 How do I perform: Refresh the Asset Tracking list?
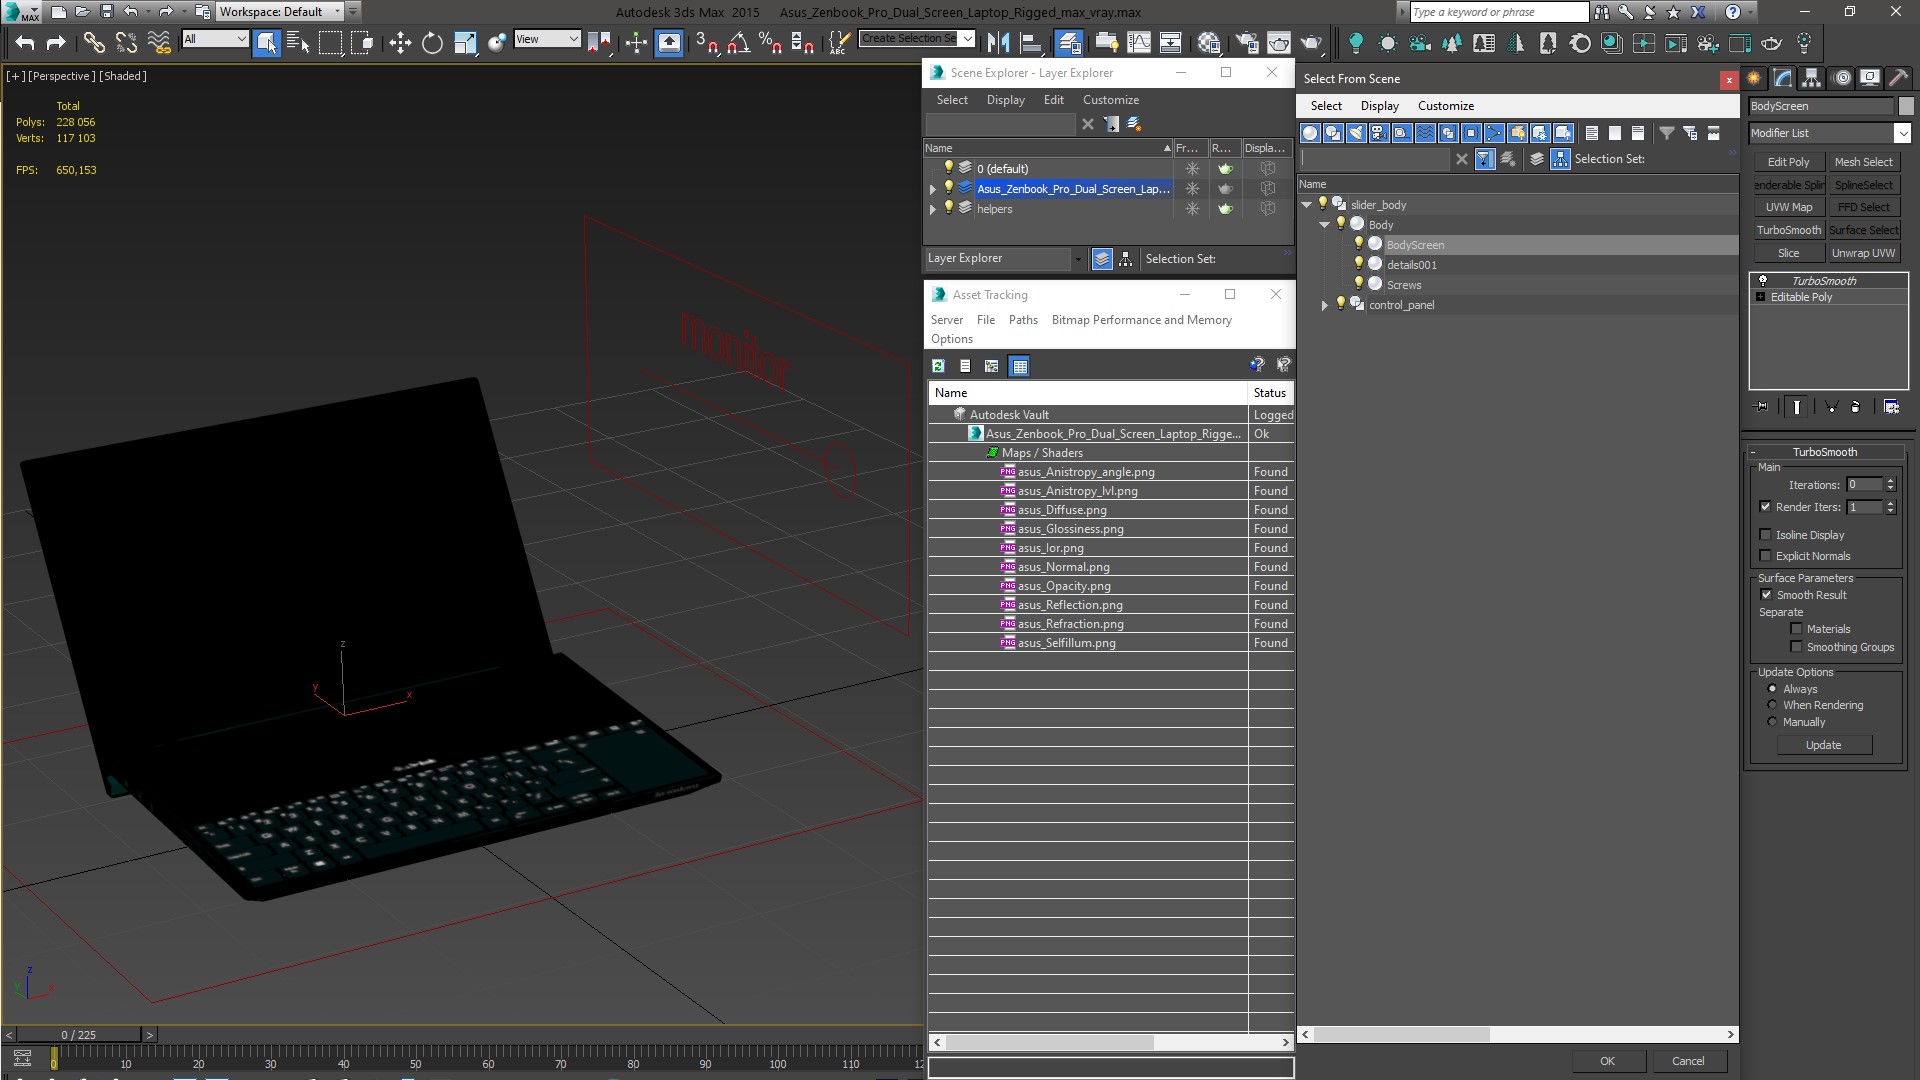(x=938, y=366)
